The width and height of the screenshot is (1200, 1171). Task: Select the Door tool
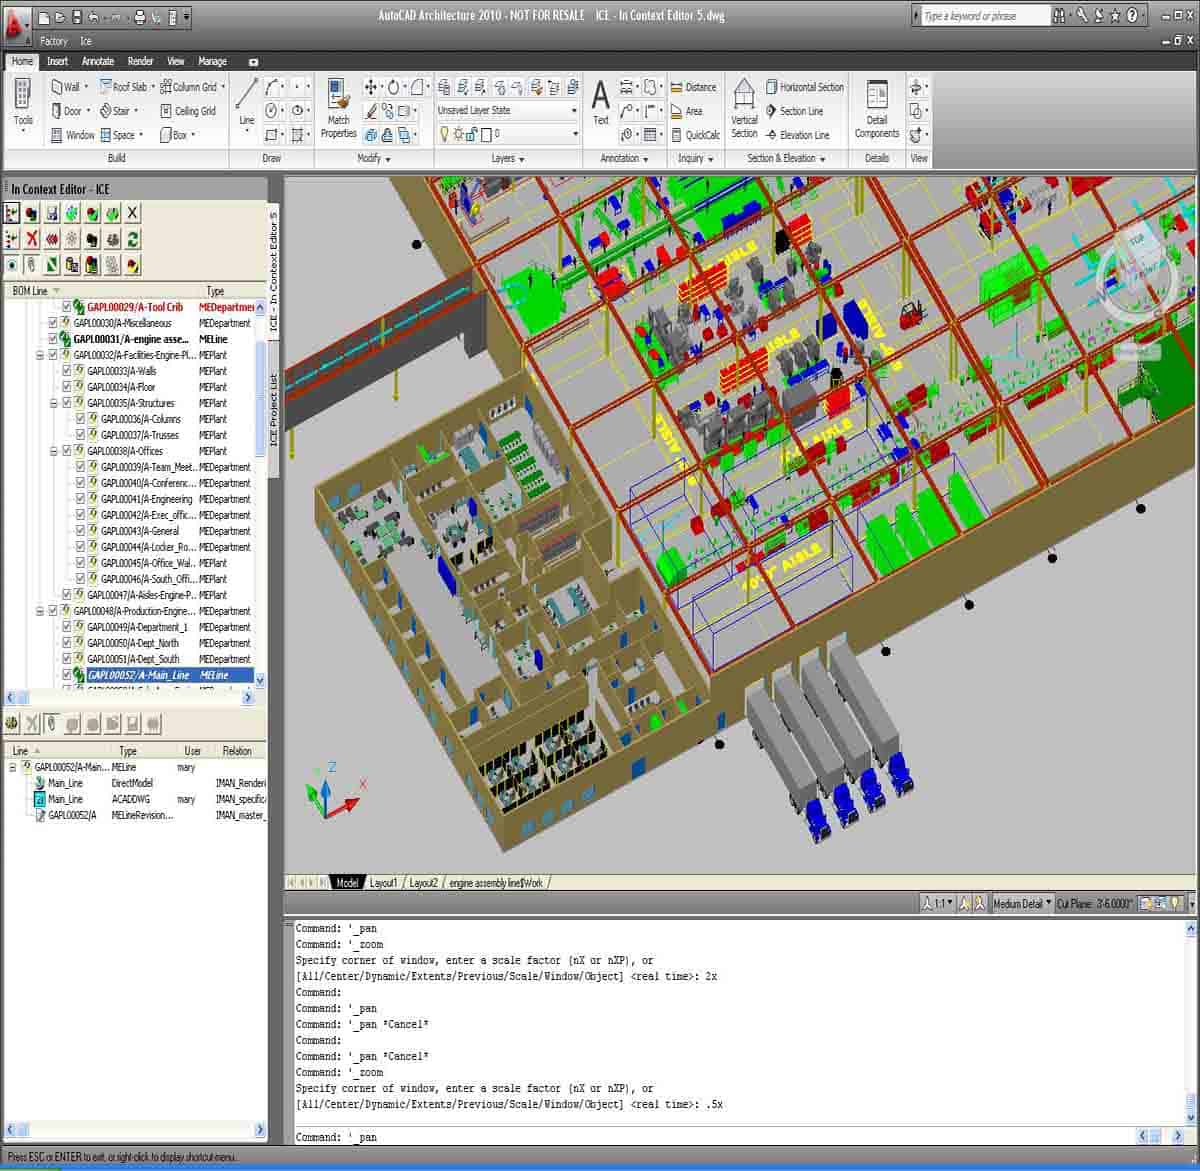(x=66, y=111)
